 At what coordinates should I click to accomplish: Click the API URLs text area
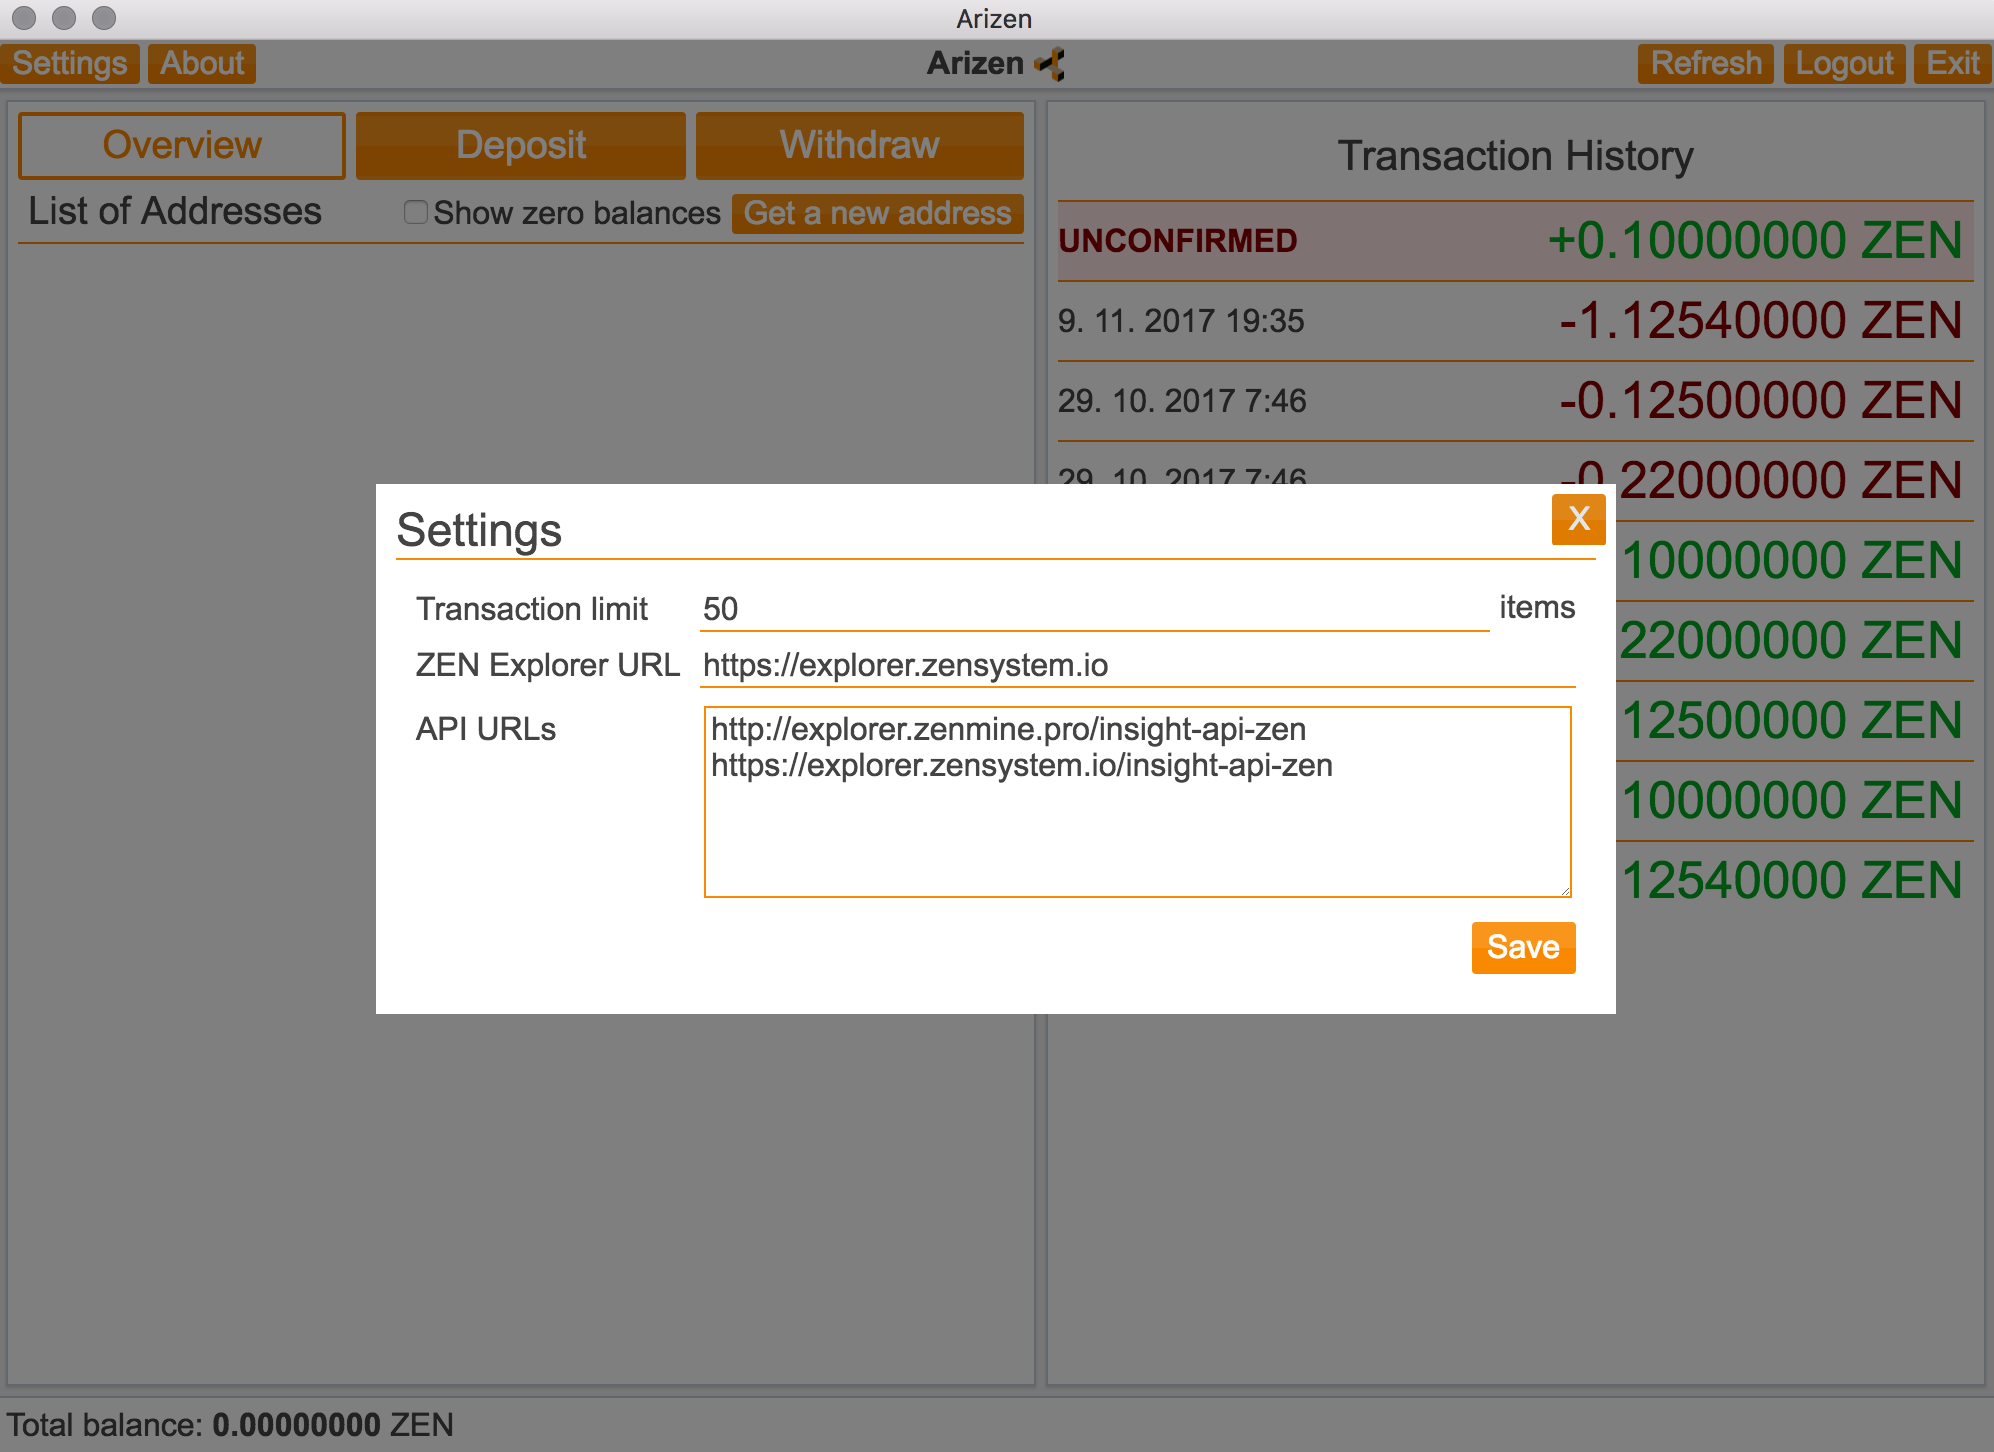[1138, 799]
